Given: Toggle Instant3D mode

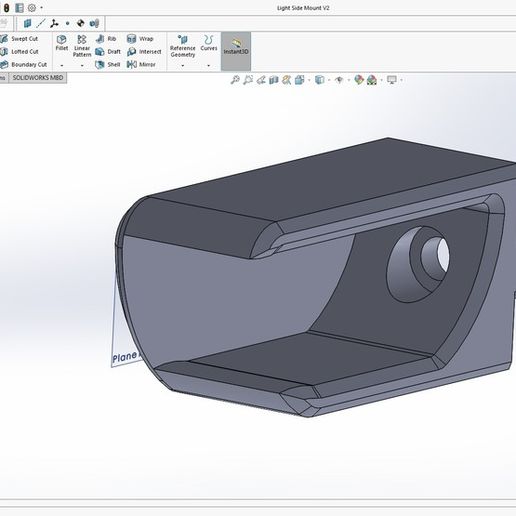Looking at the screenshot, I should [236, 51].
